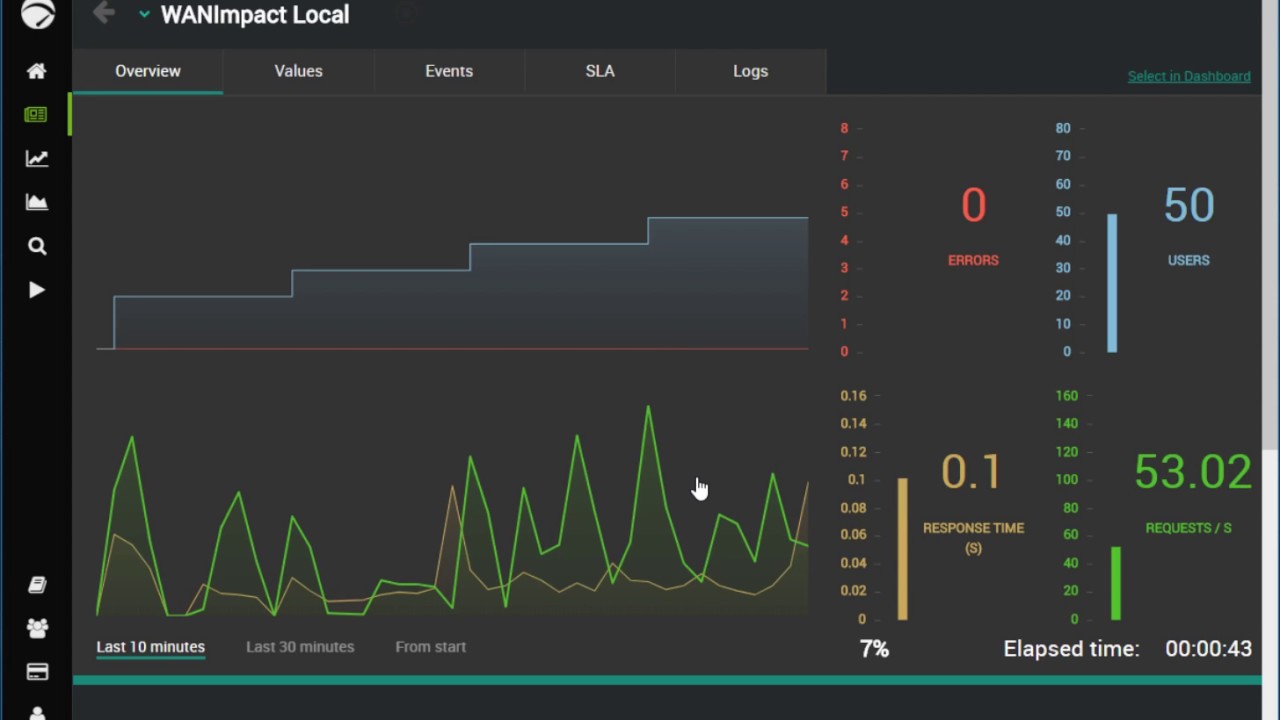This screenshot has height=720, width=1280.
Task: Click the play triangle icon in sidebar
Action: (x=37, y=290)
